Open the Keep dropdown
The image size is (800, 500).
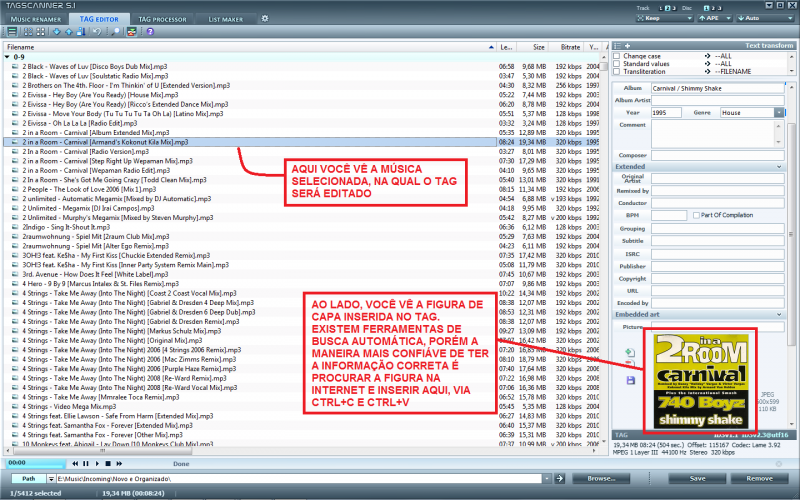coord(665,18)
